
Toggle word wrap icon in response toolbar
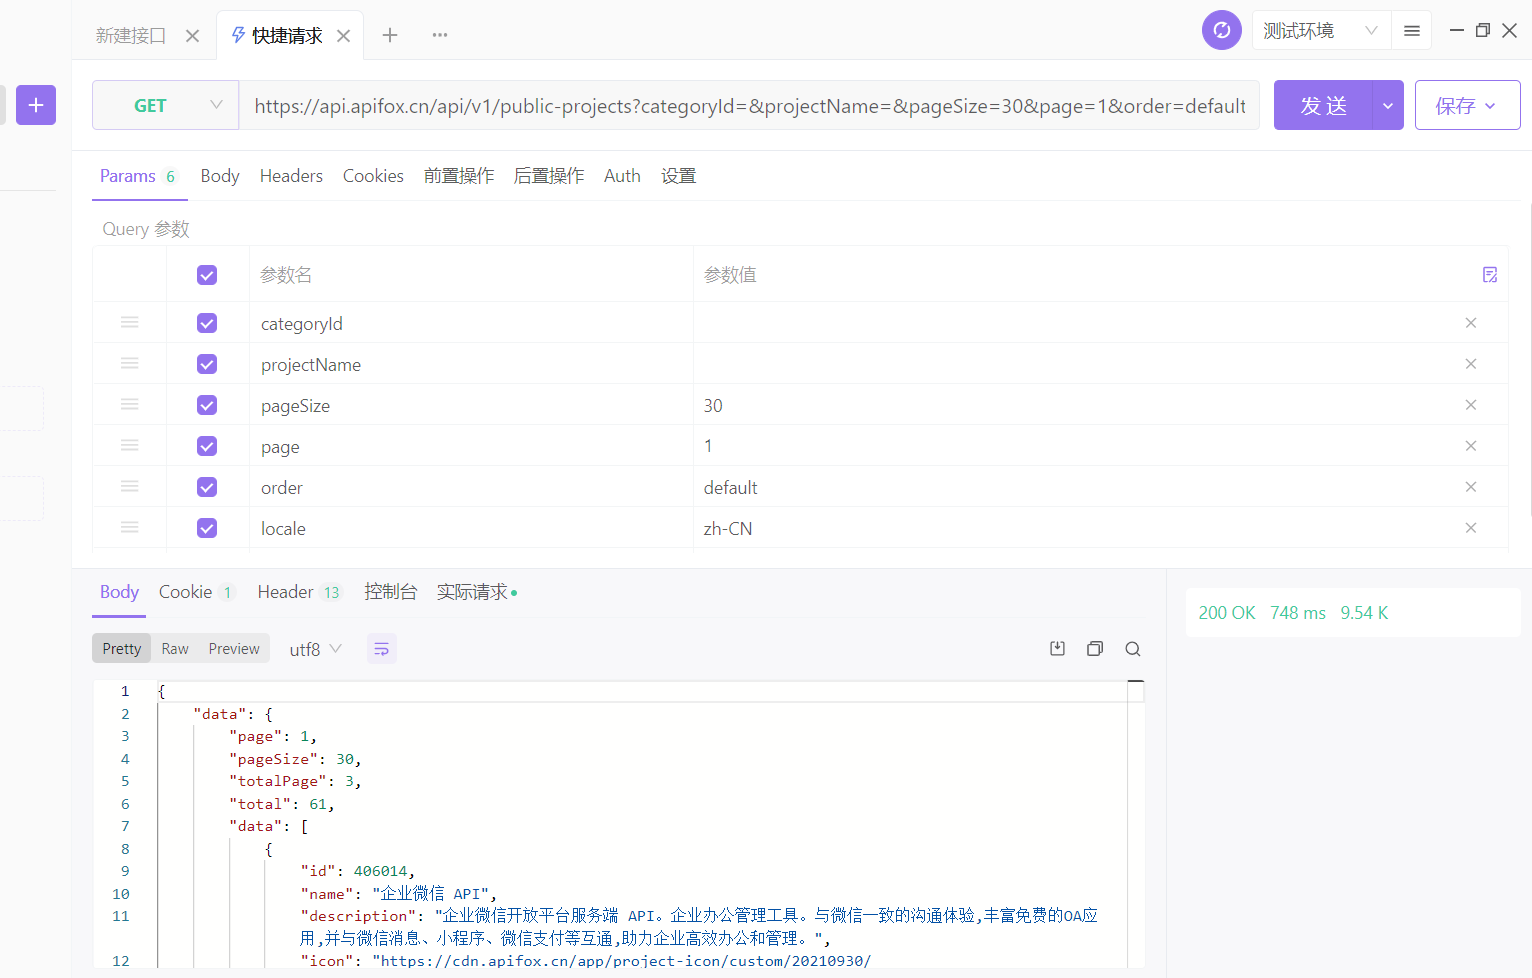381,649
